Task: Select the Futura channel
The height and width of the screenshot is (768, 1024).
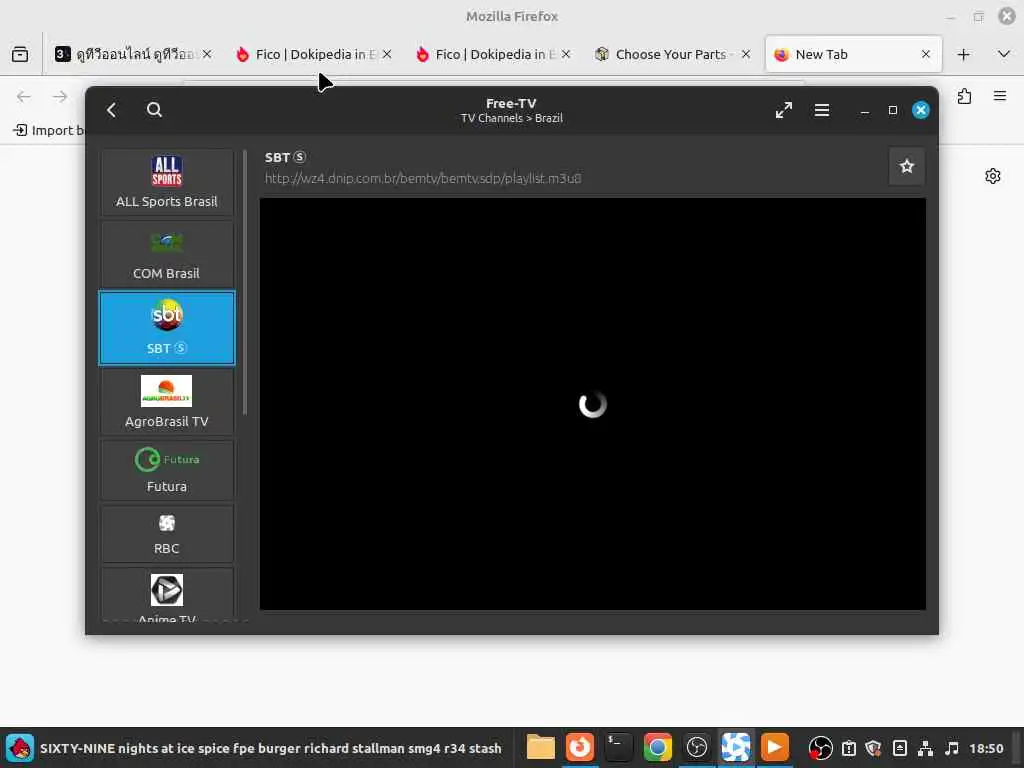Action: click(167, 470)
